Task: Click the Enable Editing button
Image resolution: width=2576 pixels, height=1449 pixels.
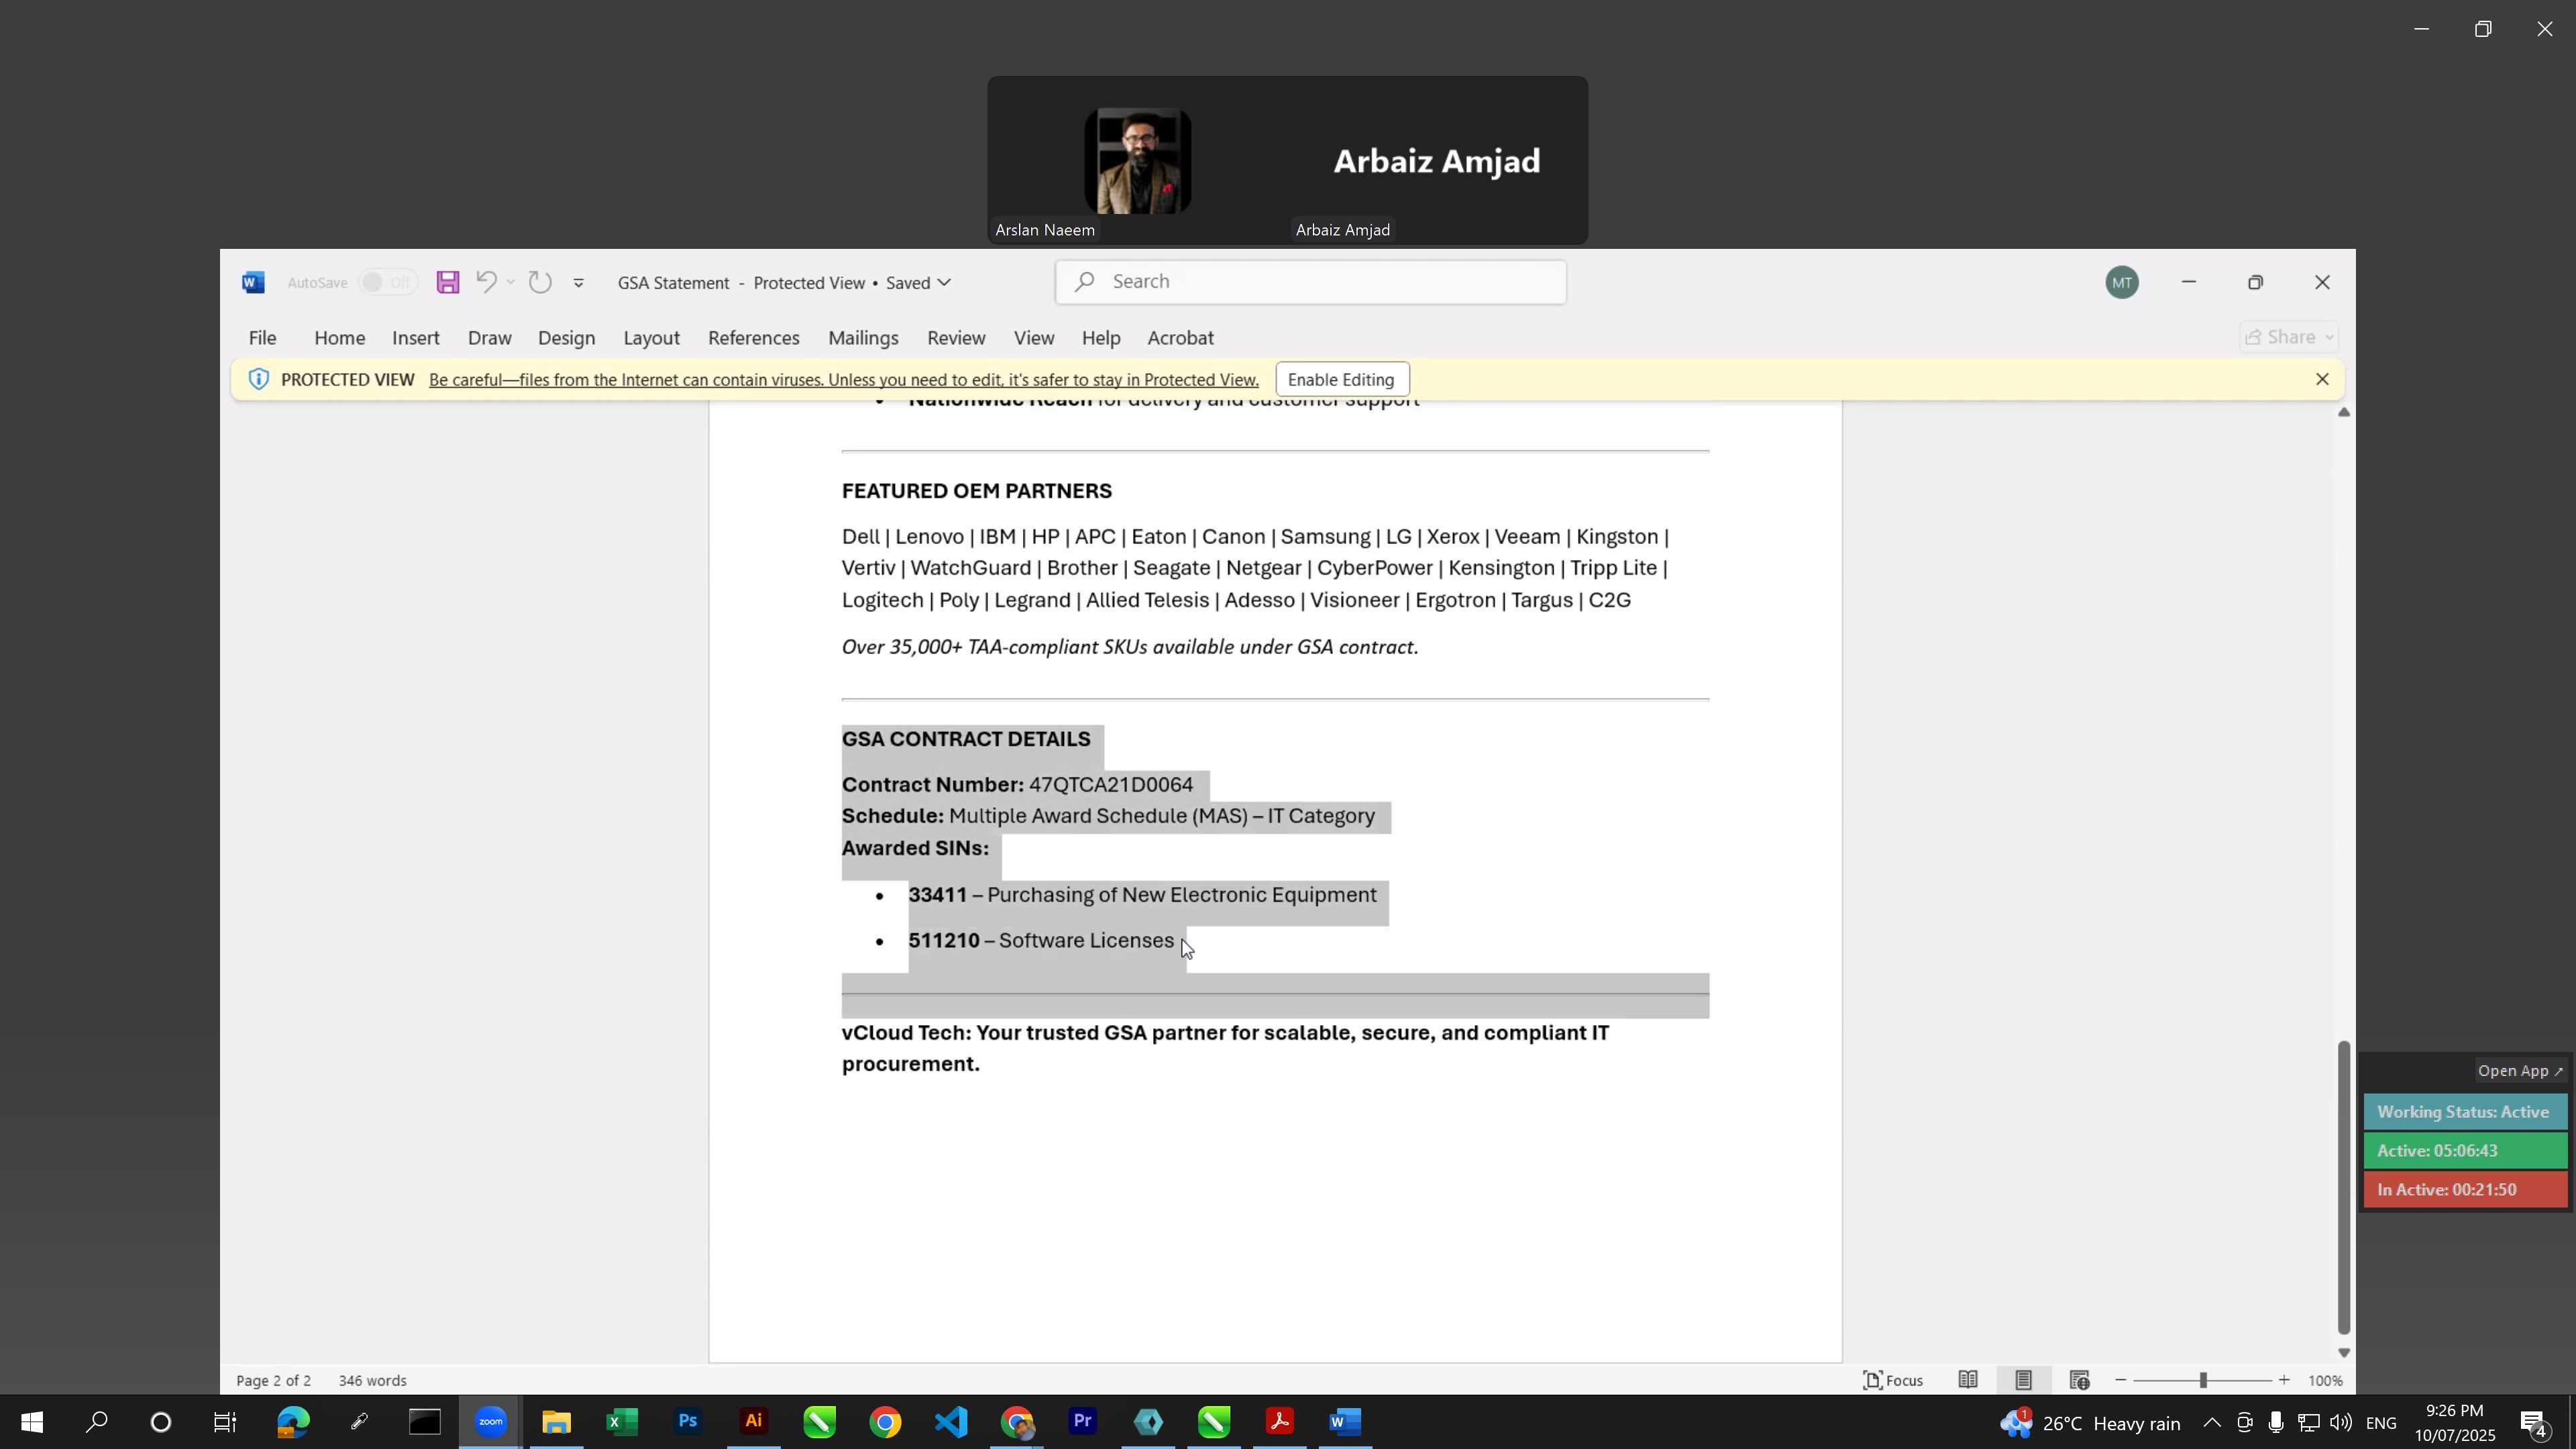Action: coord(1342,380)
